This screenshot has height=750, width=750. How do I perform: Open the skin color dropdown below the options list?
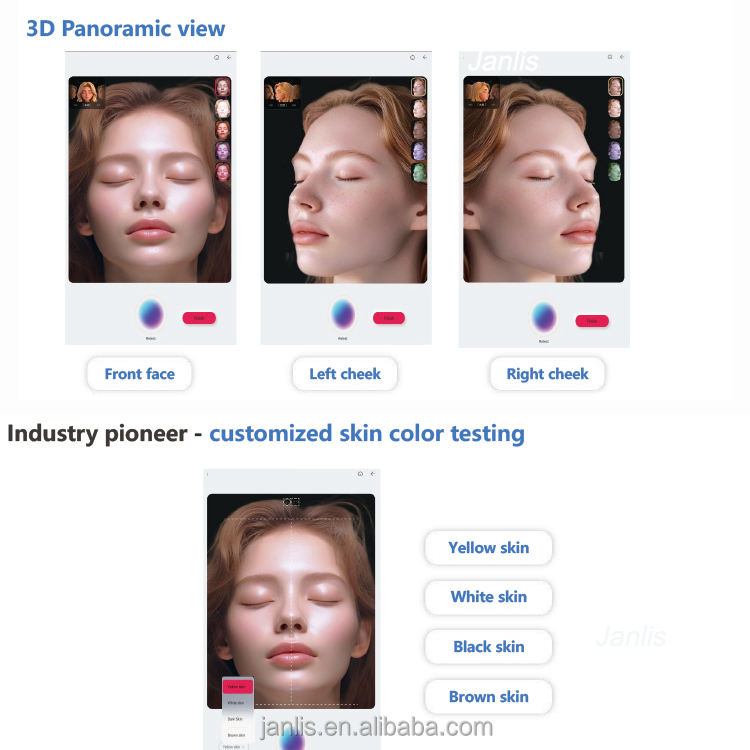click(234, 747)
